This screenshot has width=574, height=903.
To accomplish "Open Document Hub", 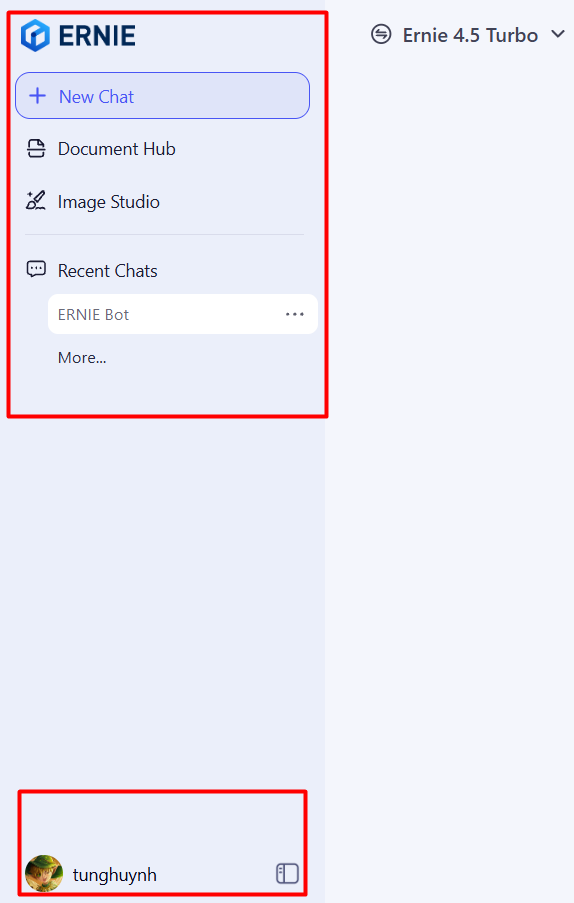I will click(116, 149).
